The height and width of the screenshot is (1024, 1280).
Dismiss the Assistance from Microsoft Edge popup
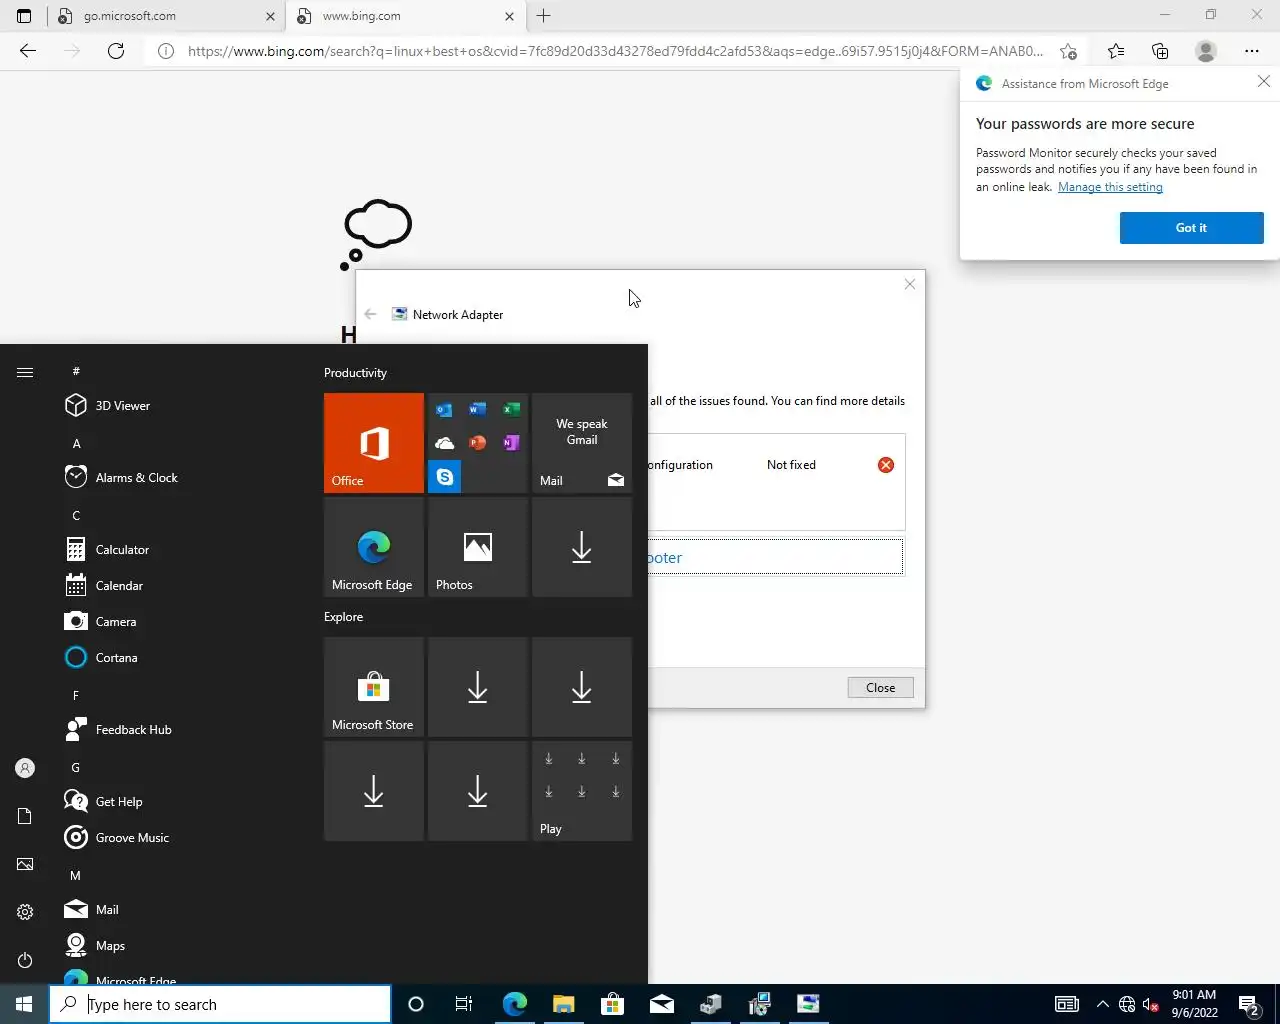(x=1264, y=82)
